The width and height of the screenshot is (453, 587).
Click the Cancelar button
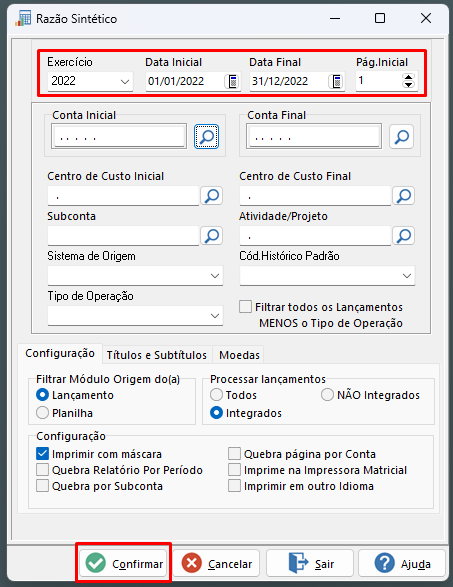(216, 563)
